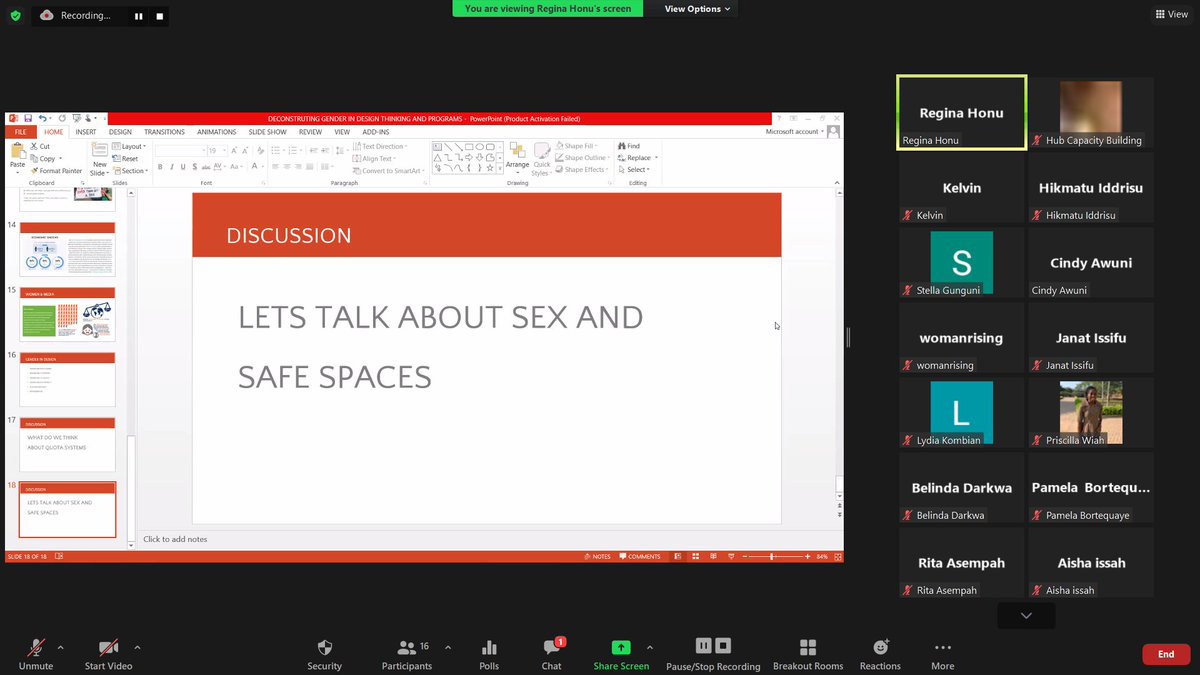The height and width of the screenshot is (675, 1200).
Task: Open the Security shield menu
Action: [324, 654]
